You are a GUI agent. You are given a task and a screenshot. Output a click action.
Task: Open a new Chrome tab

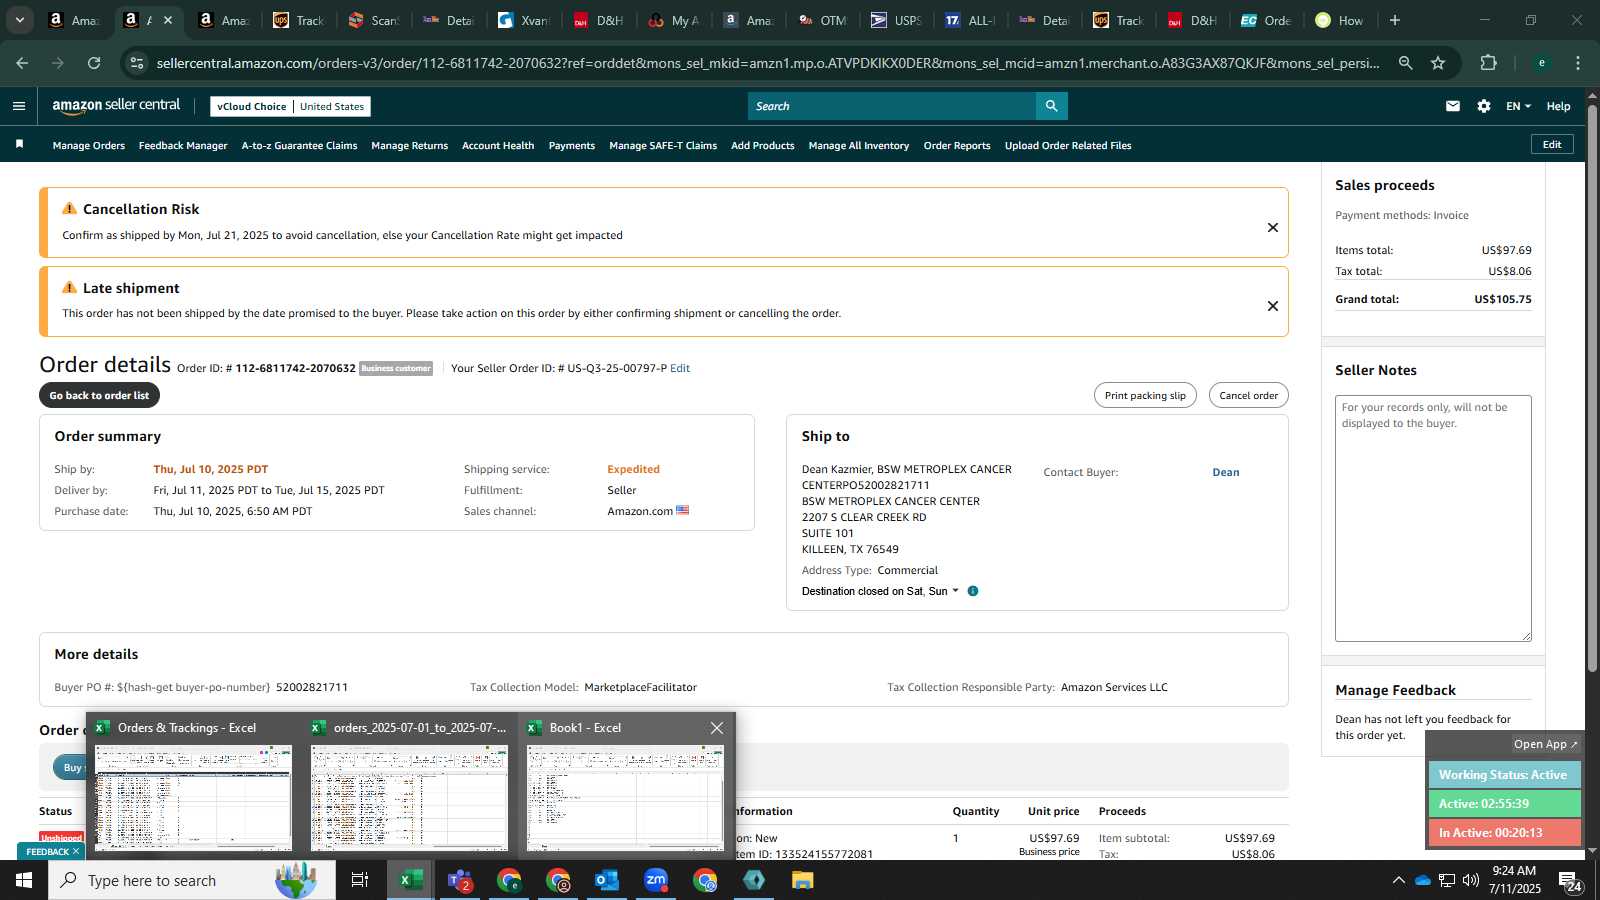(1395, 20)
